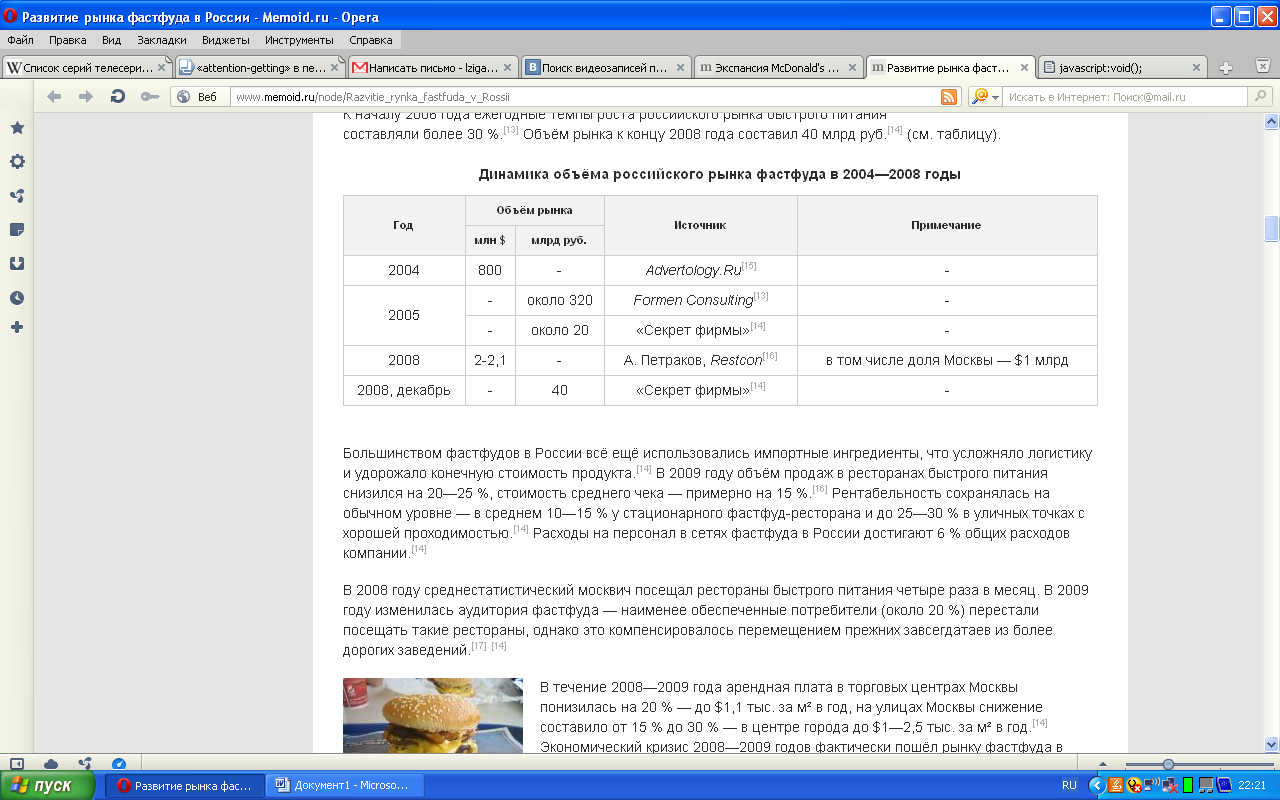Click footnote [16] next to А. Петраков, Restcon
The width and height of the screenshot is (1280, 800).
pyautogui.click(x=770, y=356)
